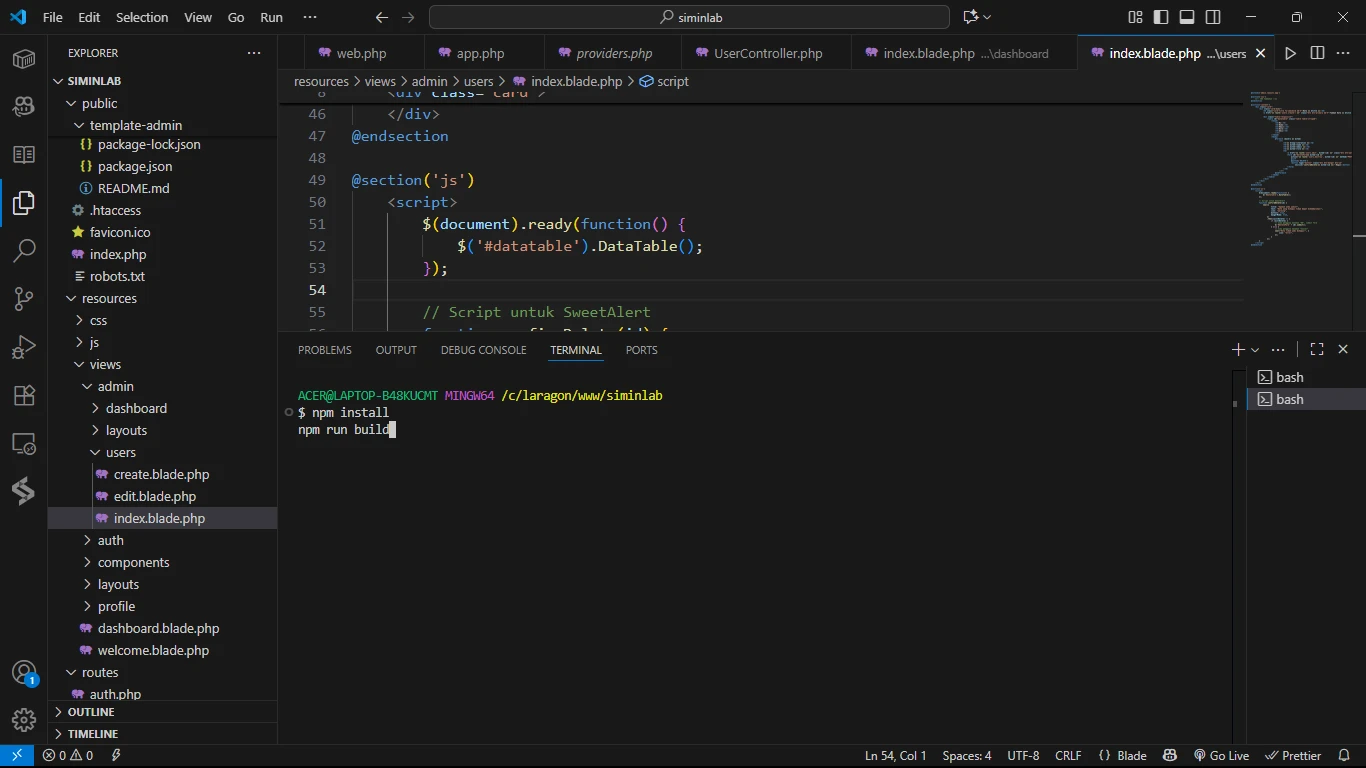Toggle the bottom panel layout button
Image resolution: width=1366 pixels, height=768 pixels.
pyautogui.click(x=1187, y=17)
